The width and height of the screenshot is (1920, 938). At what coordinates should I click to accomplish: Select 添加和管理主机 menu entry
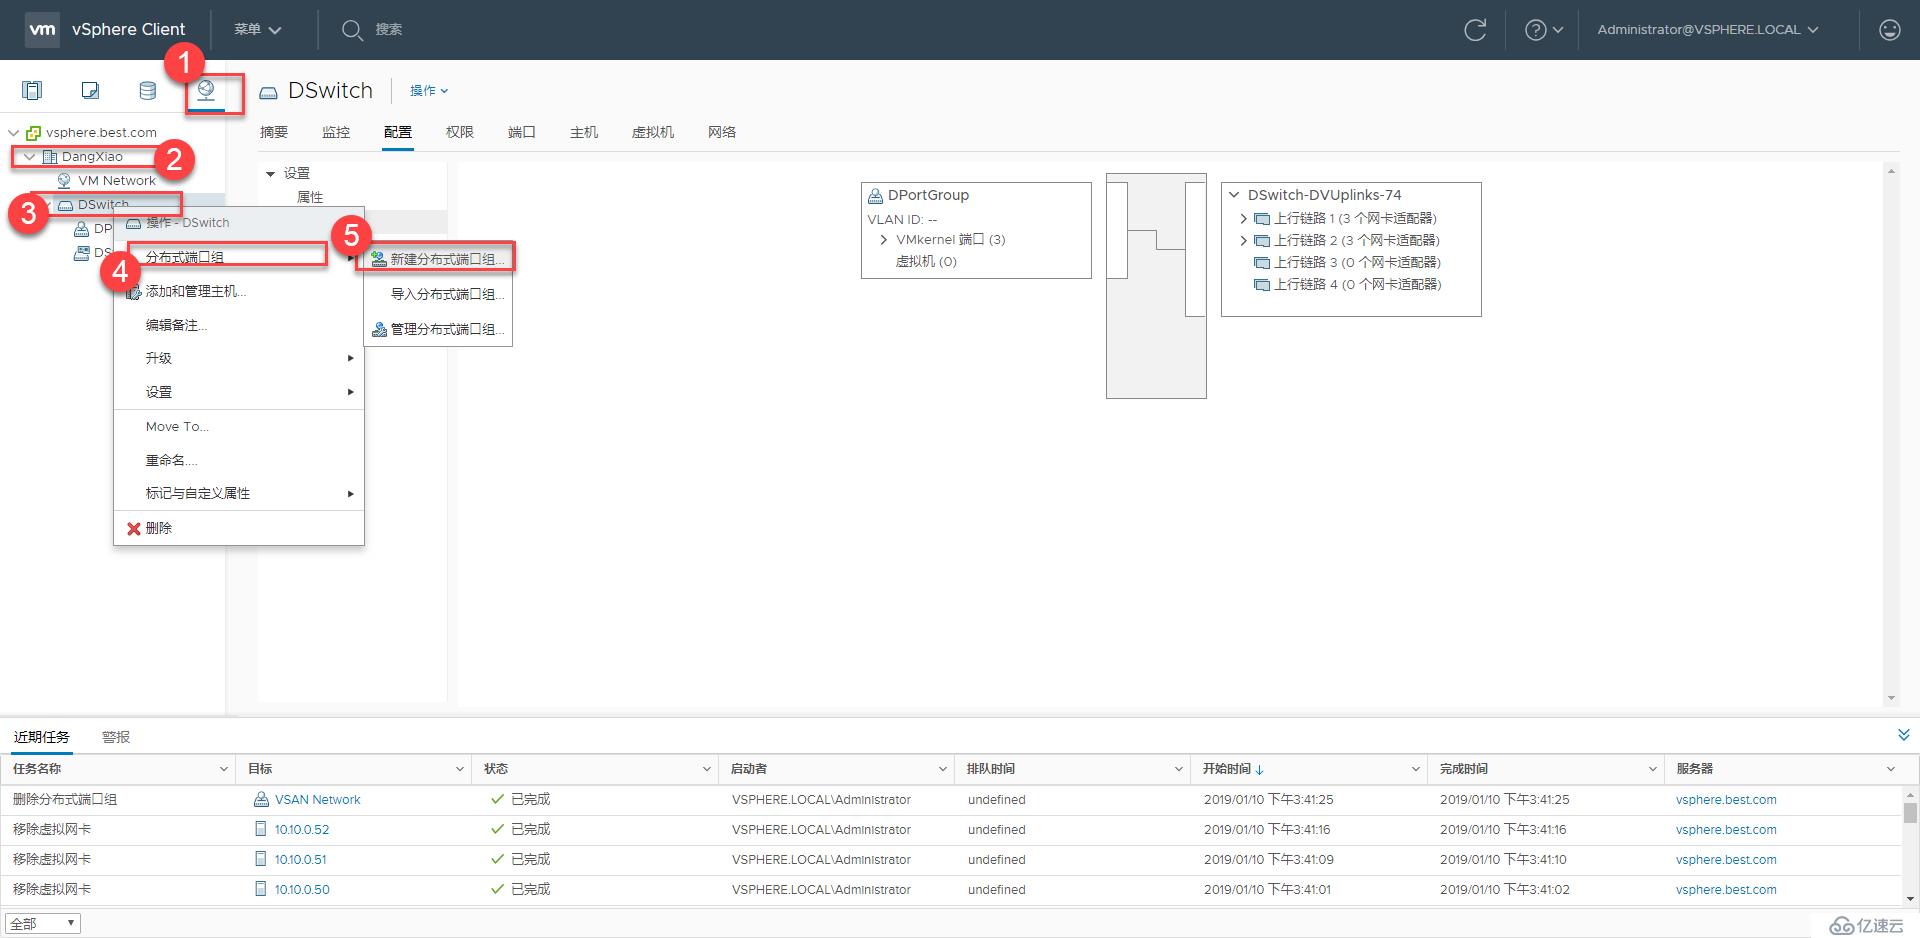tap(239, 291)
